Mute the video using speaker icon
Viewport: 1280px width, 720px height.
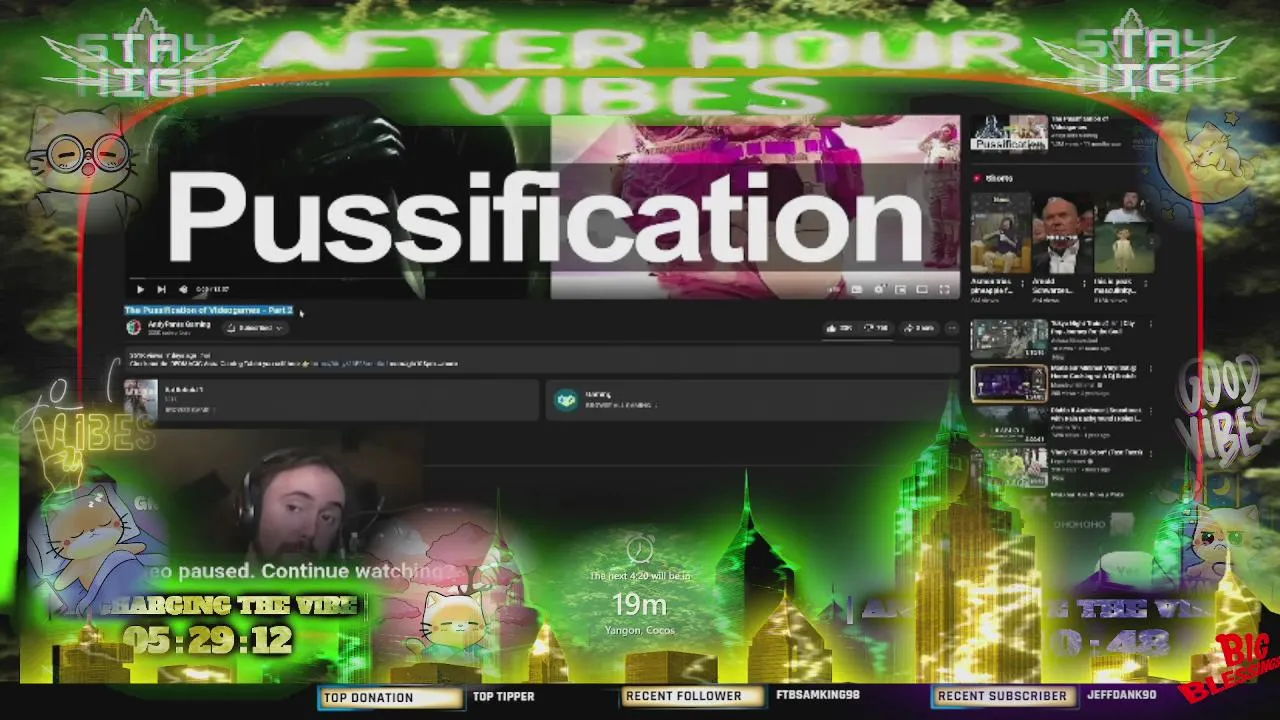[x=183, y=290]
